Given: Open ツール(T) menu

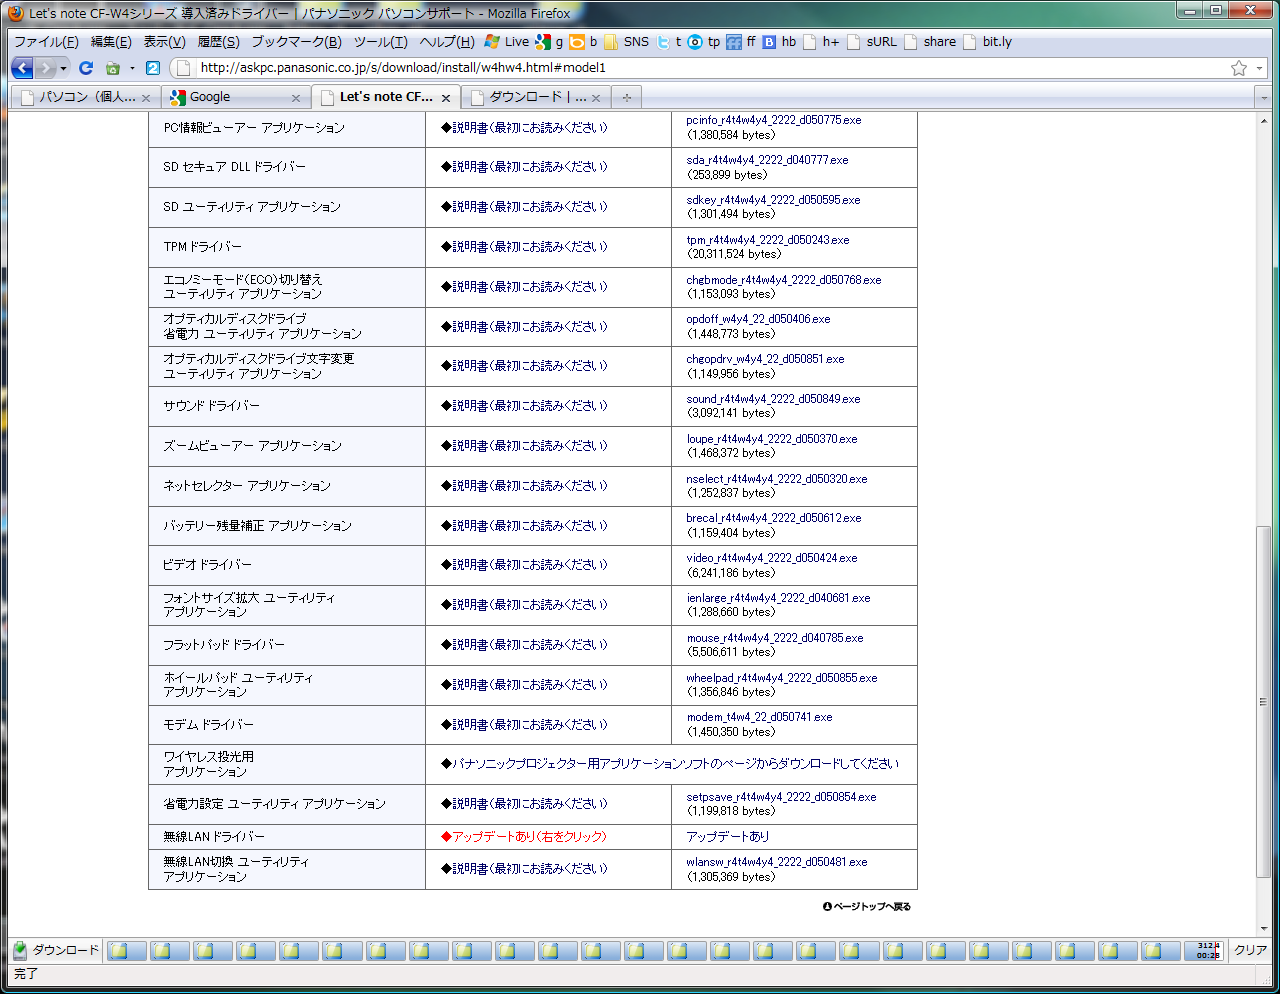Looking at the screenshot, I should [380, 42].
